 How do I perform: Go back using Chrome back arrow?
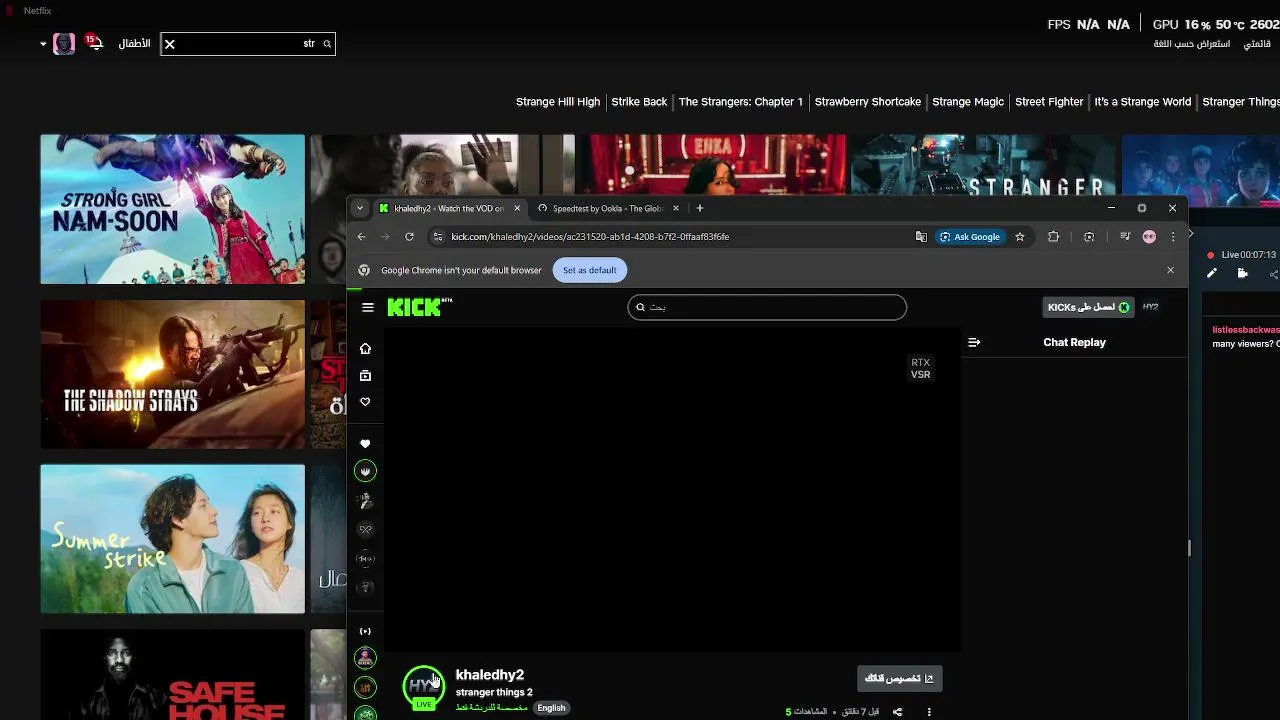point(361,237)
